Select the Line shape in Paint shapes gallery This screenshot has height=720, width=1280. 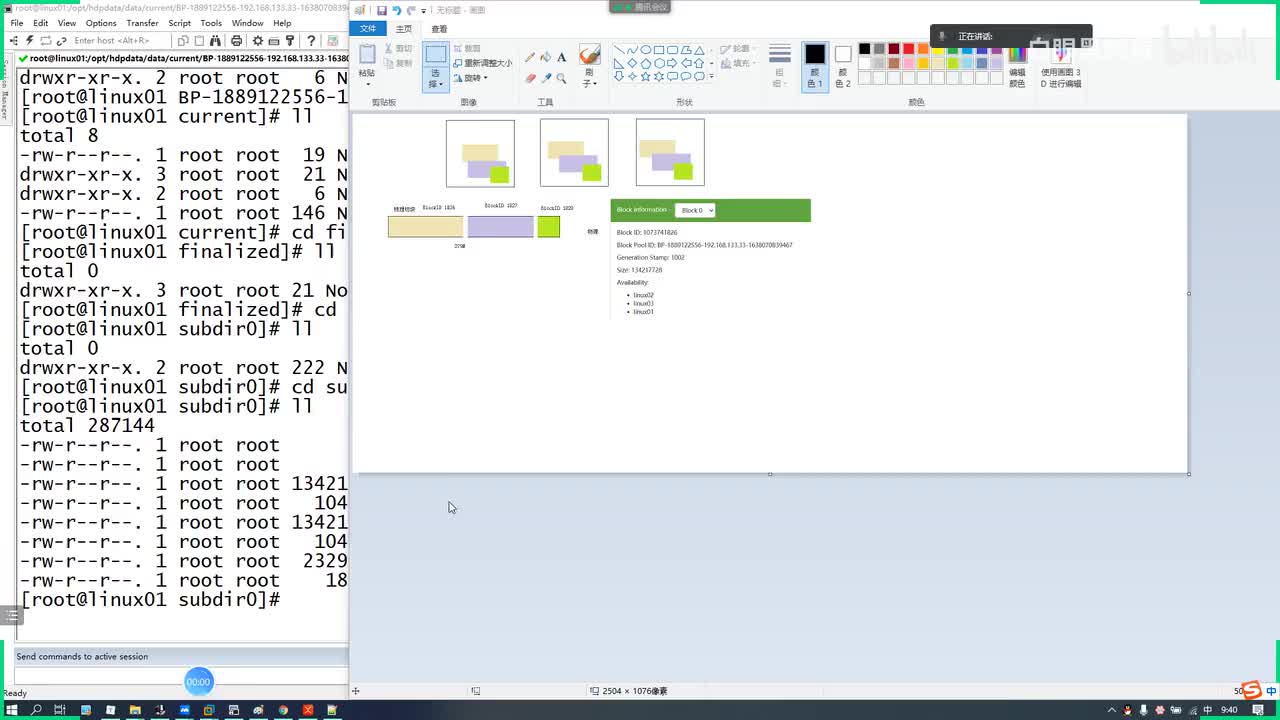[619, 50]
